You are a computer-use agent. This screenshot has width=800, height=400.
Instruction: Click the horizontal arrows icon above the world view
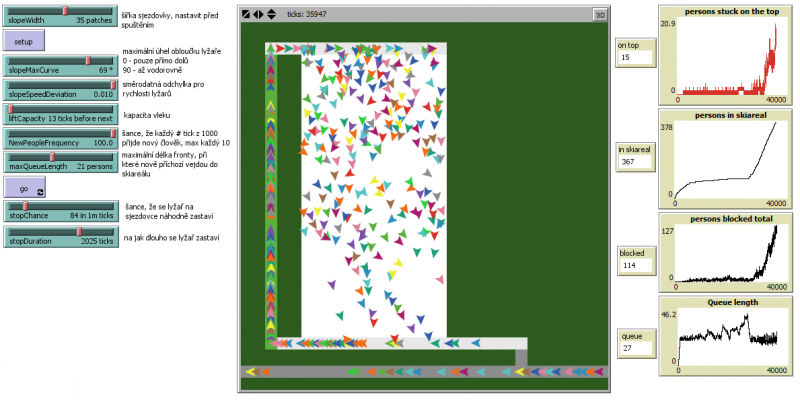(x=259, y=15)
